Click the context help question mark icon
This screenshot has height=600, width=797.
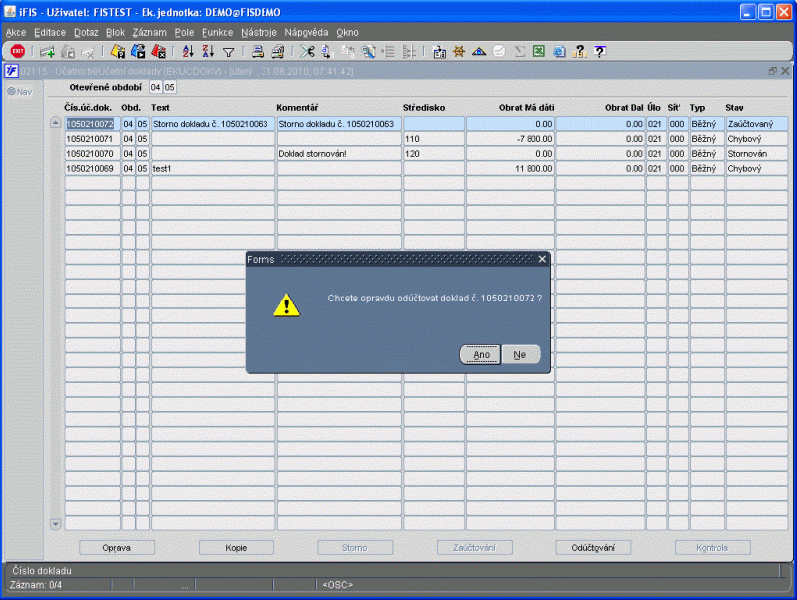click(x=600, y=51)
